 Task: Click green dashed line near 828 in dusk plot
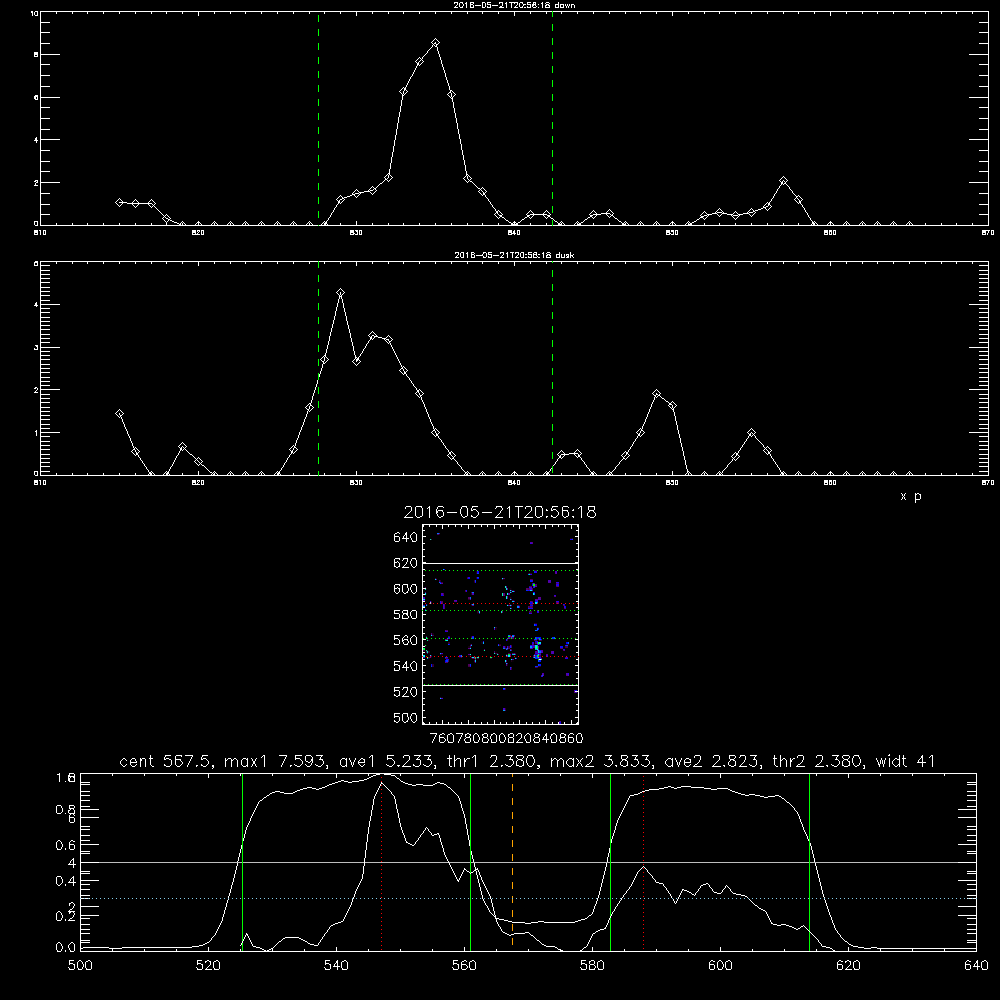point(318,368)
